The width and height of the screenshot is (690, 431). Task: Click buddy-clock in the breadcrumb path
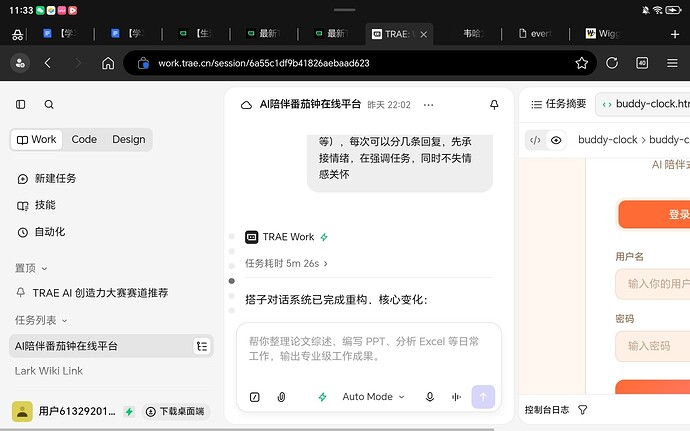pos(607,140)
